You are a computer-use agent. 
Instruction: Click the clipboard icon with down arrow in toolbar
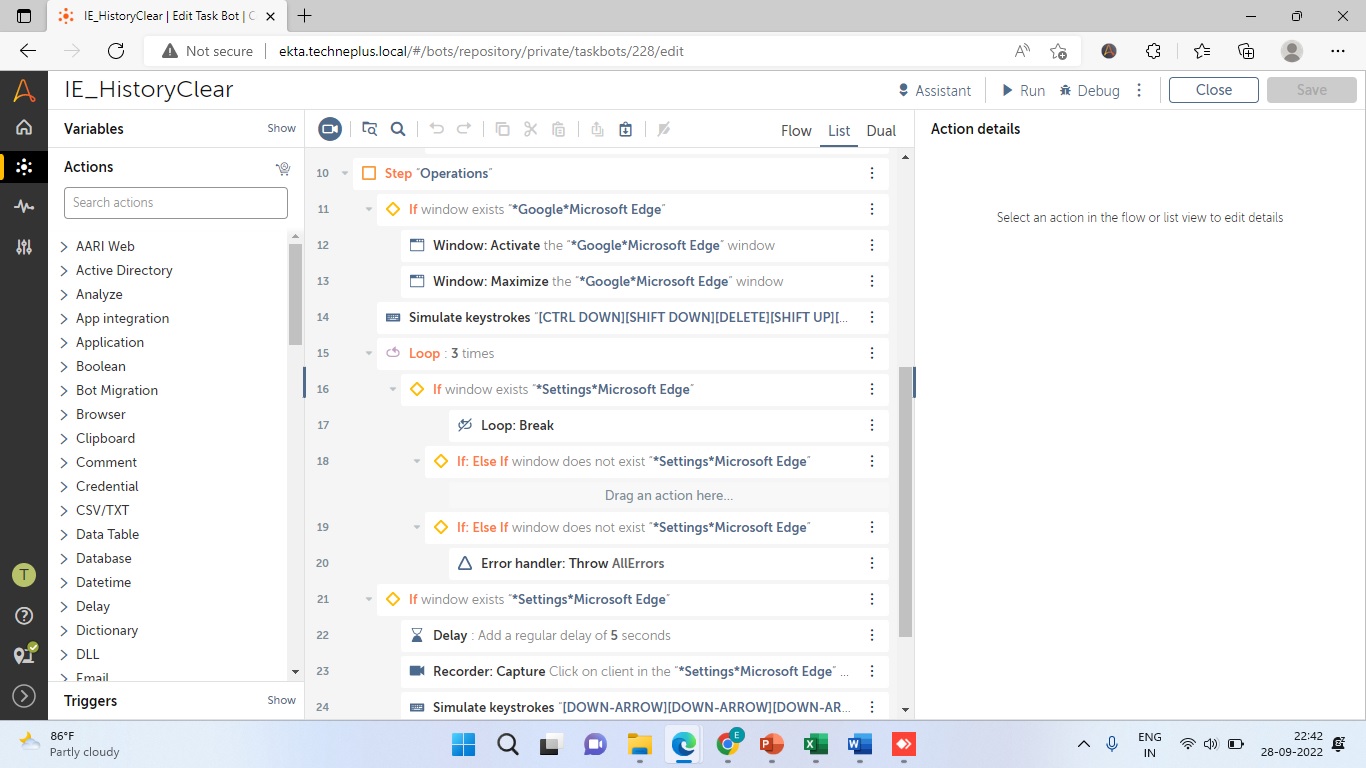[626, 129]
